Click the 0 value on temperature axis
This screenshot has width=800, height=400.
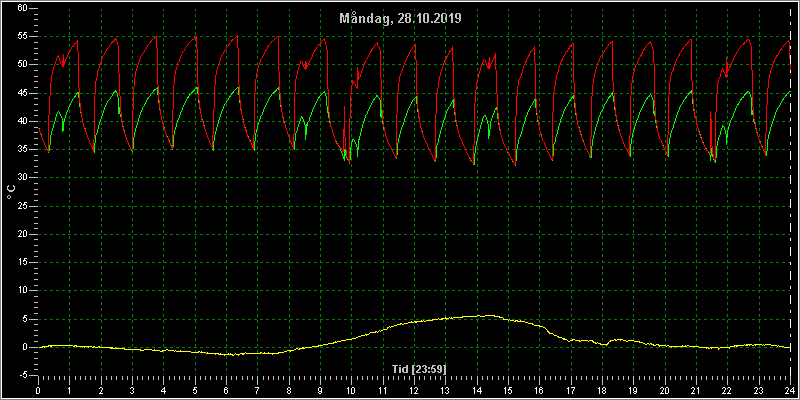pyautogui.click(x=24, y=347)
